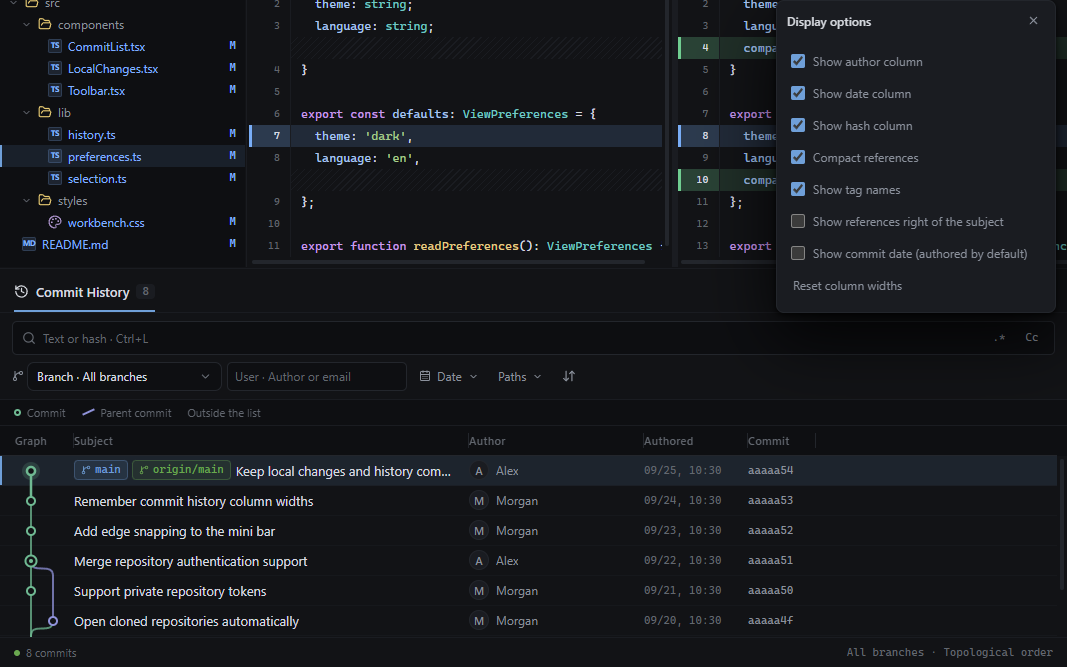Click the main branch label badge
This screenshot has width=1067, height=667.
click(101, 470)
